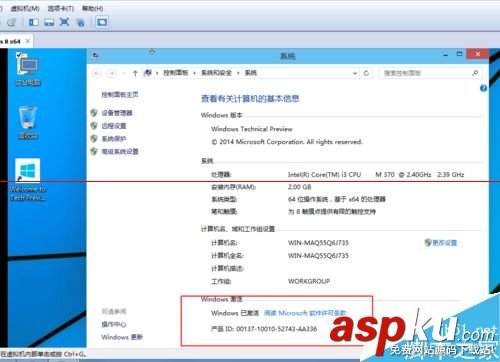Select the 这台电脑 desktop icon
500x362 pixels.
tap(28, 69)
